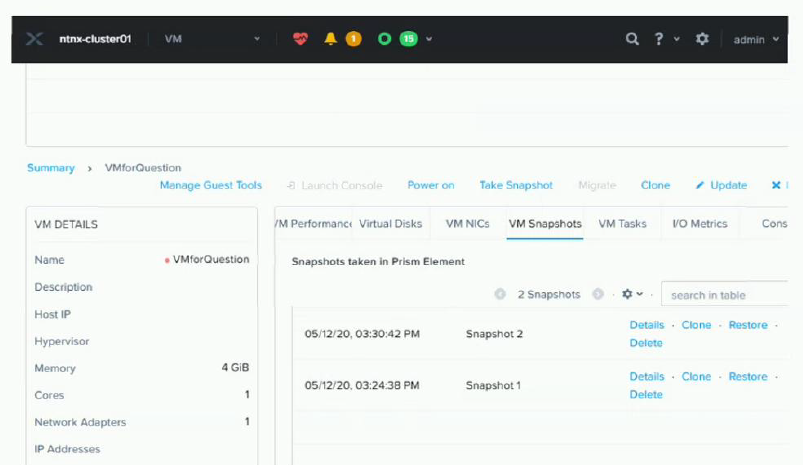Click the Summary breadcrumb link
The image size is (803, 465).
pyautogui.click(x=50, y=168)
